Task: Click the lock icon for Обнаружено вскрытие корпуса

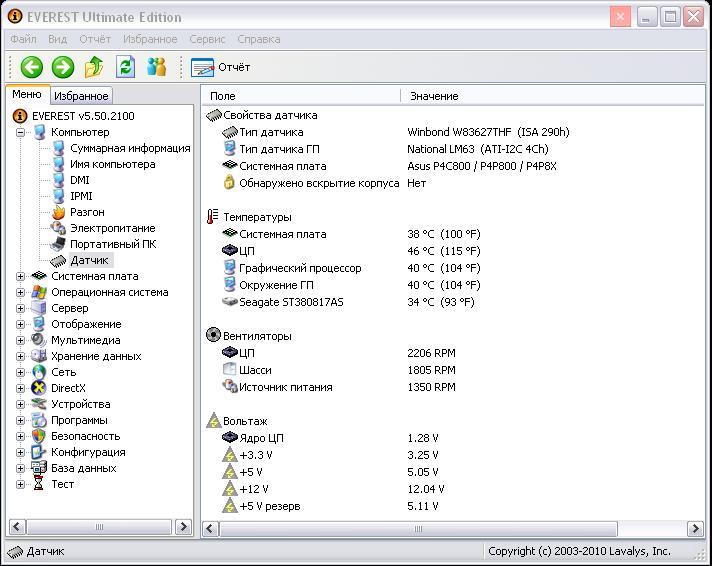Action: click(229, 183)
